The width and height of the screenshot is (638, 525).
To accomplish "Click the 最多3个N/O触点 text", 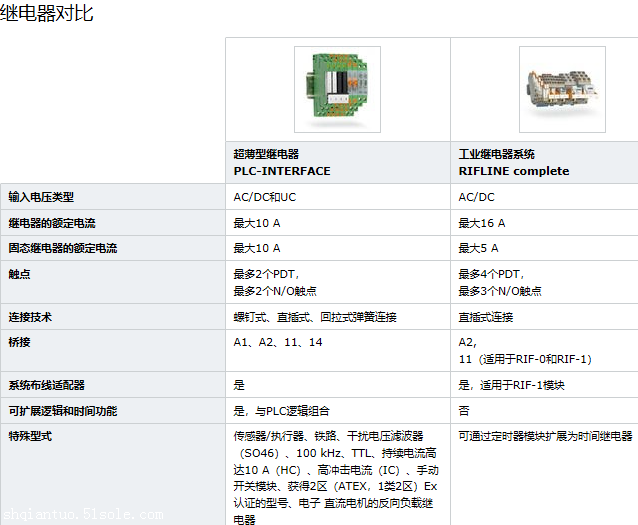I will pos(500,291).
